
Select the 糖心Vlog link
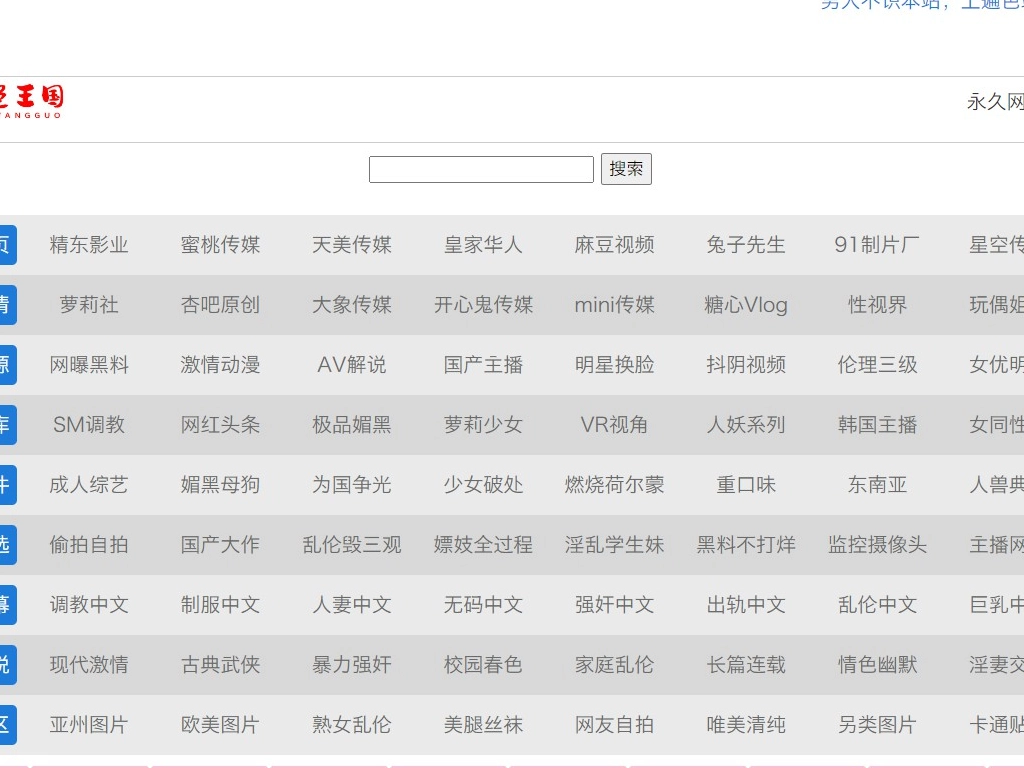coord(746,305)
